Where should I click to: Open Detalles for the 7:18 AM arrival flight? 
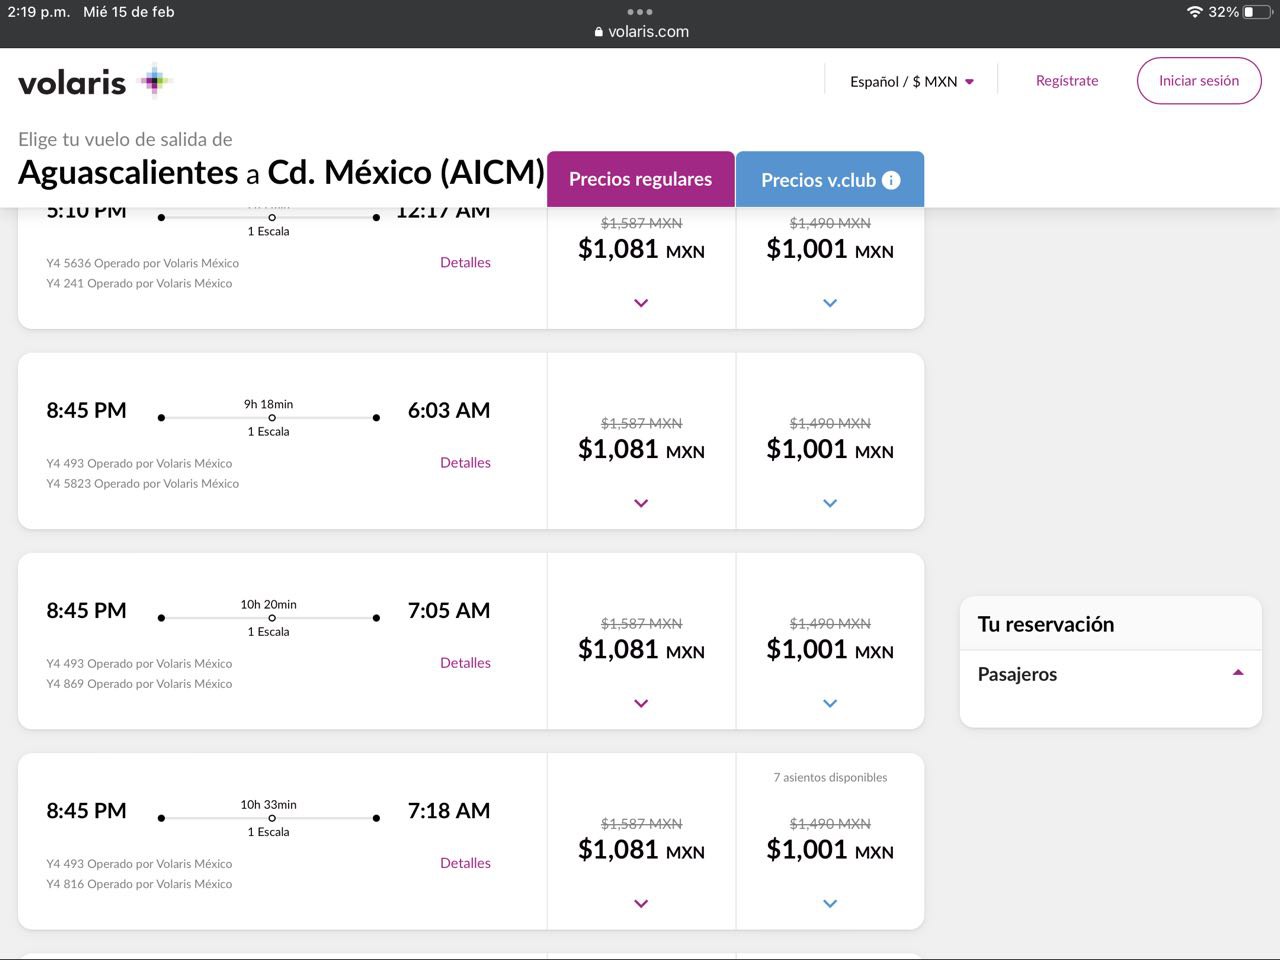(x=465, y=863)
